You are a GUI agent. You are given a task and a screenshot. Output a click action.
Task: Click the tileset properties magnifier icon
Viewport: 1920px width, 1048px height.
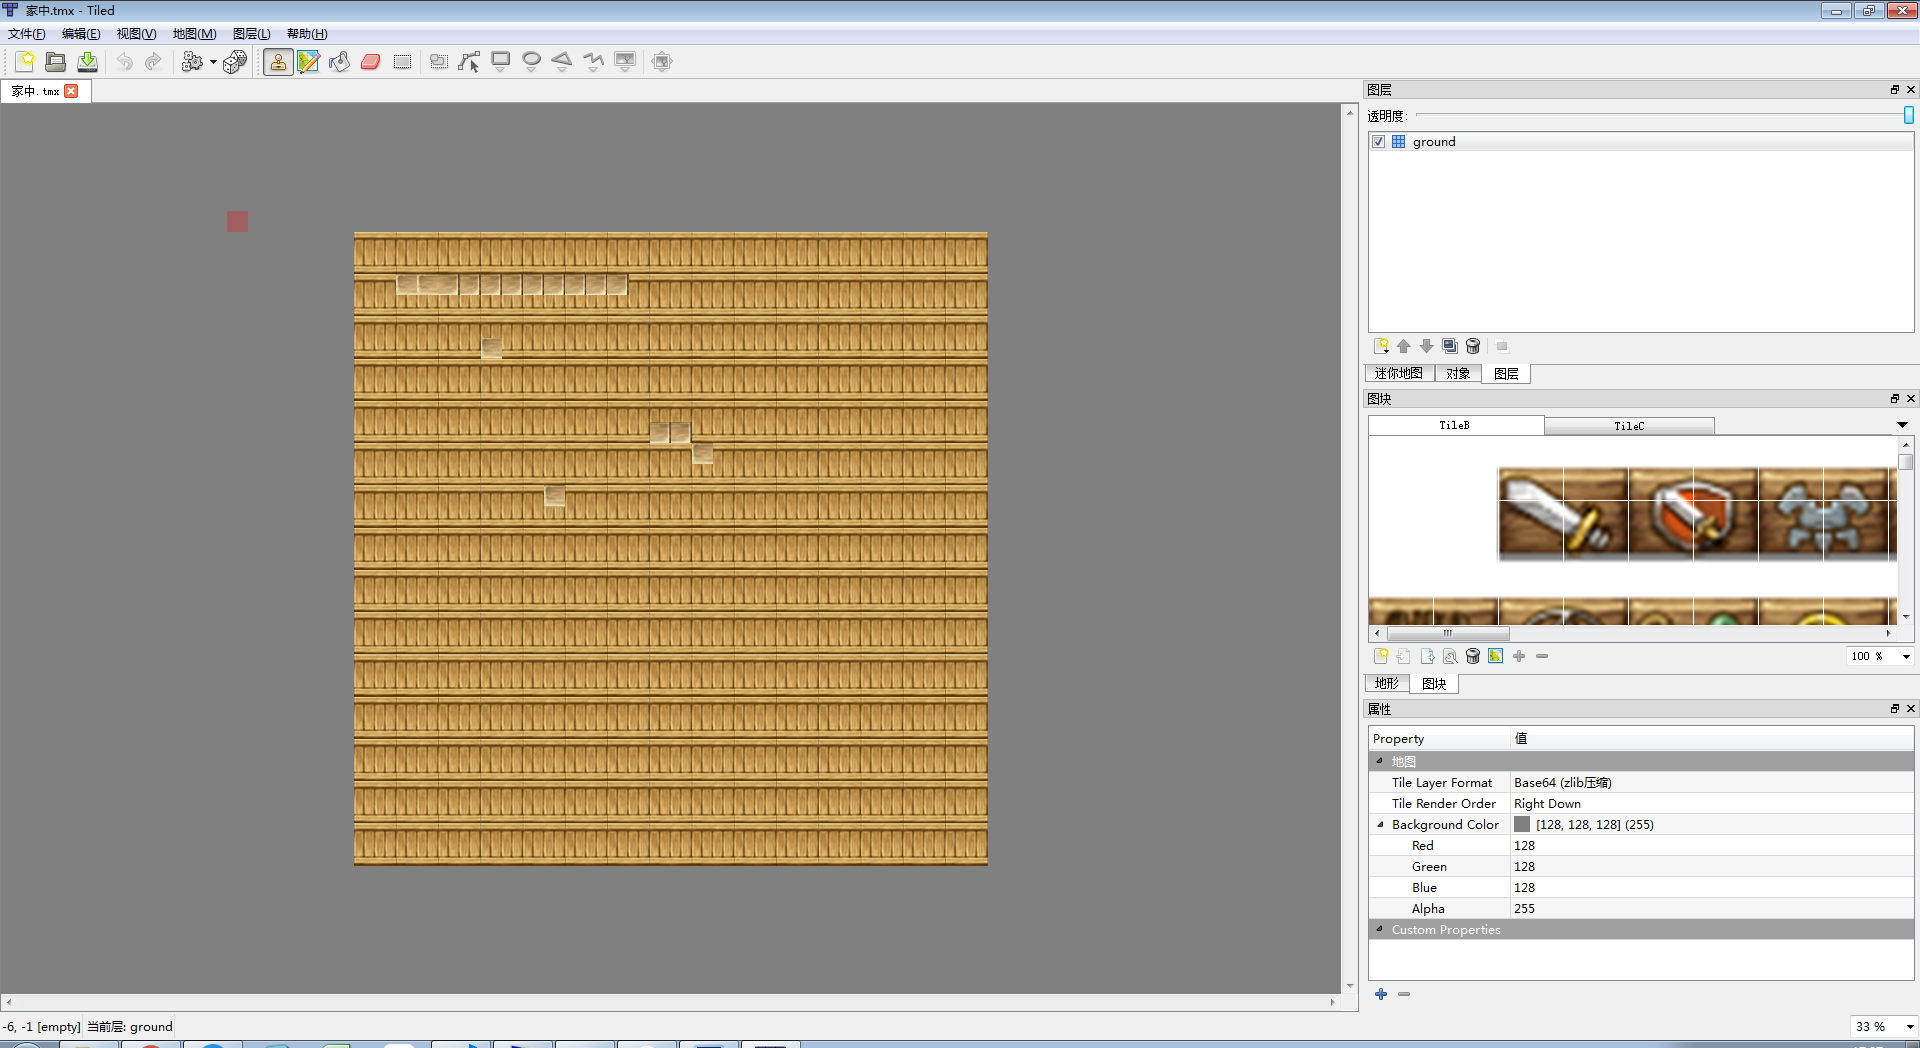(1450, 656)
